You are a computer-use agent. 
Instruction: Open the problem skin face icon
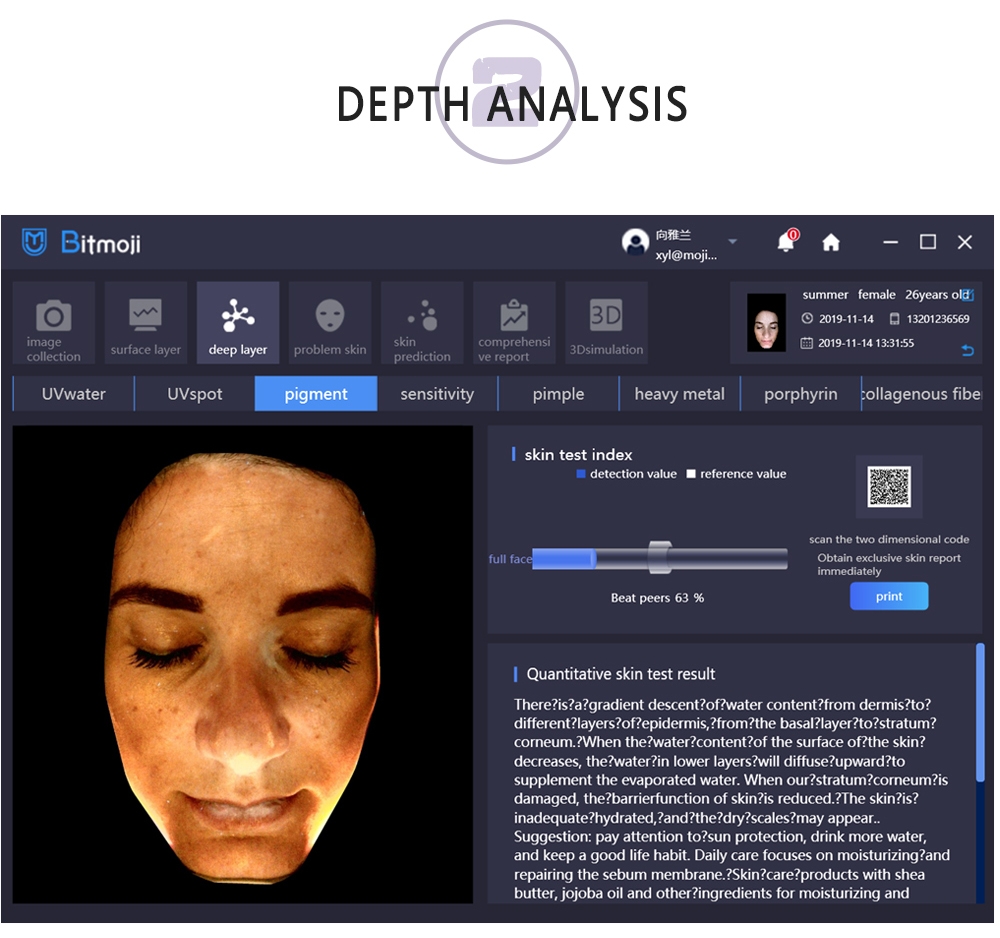(x=330, y=316)
